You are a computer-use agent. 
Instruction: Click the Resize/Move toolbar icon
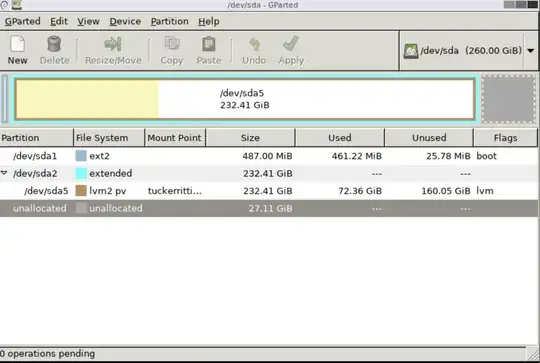click(113, 44)
